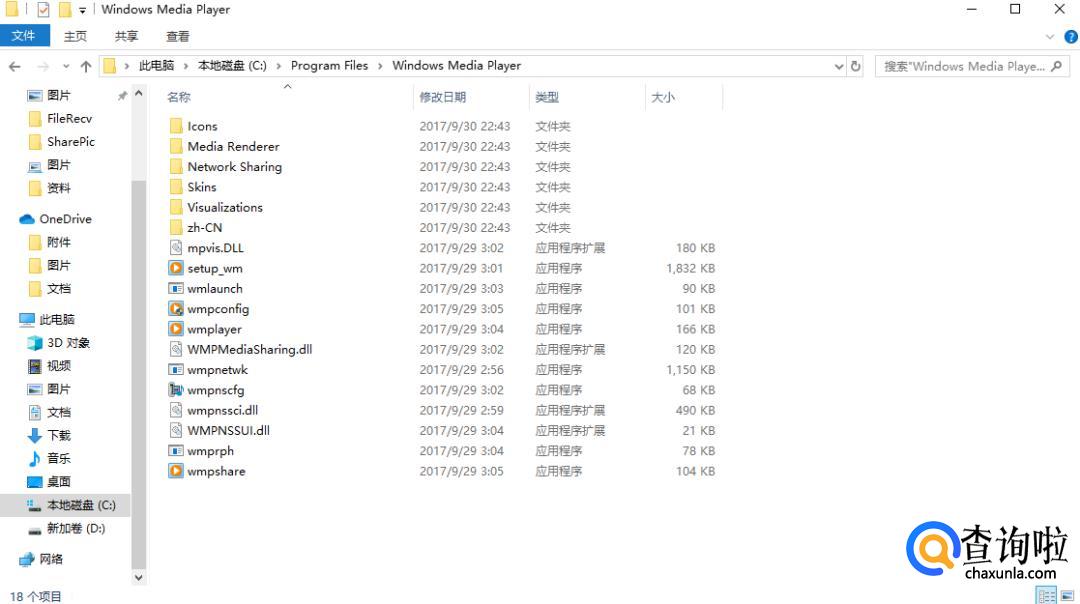The height and width of the screenshot is (604, 1080).
Task: Select 网络 in navigation pane
Action: click(50, 559)
